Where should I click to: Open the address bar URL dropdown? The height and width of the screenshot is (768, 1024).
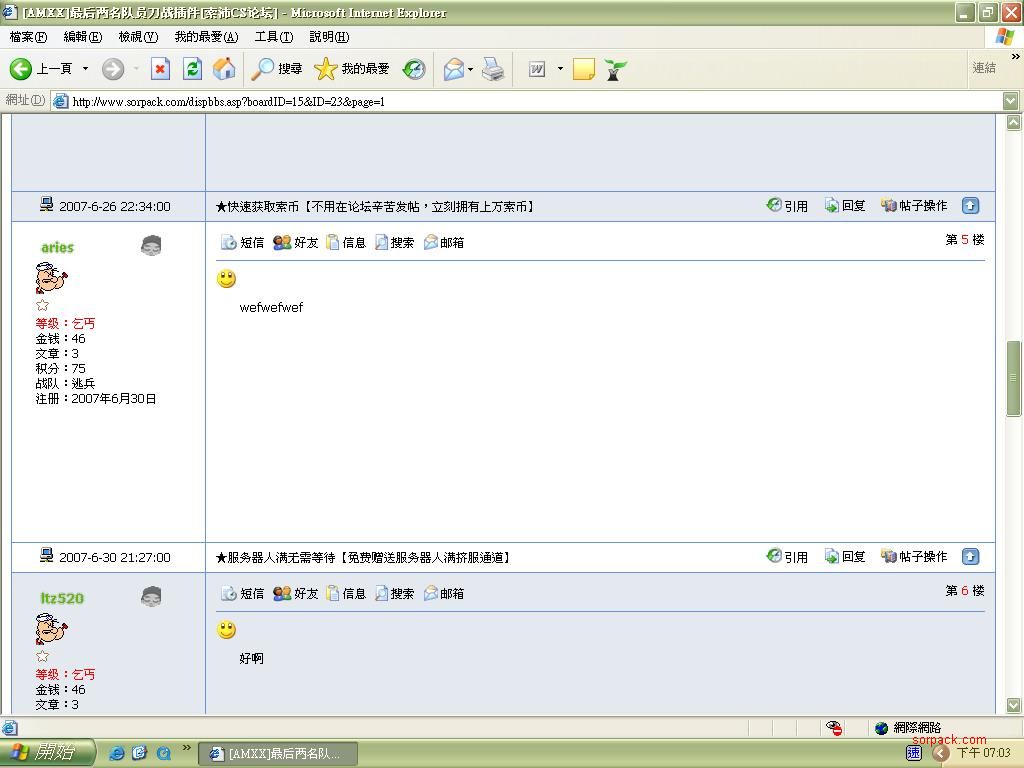pyautogui.click(x=1010, y=101)
